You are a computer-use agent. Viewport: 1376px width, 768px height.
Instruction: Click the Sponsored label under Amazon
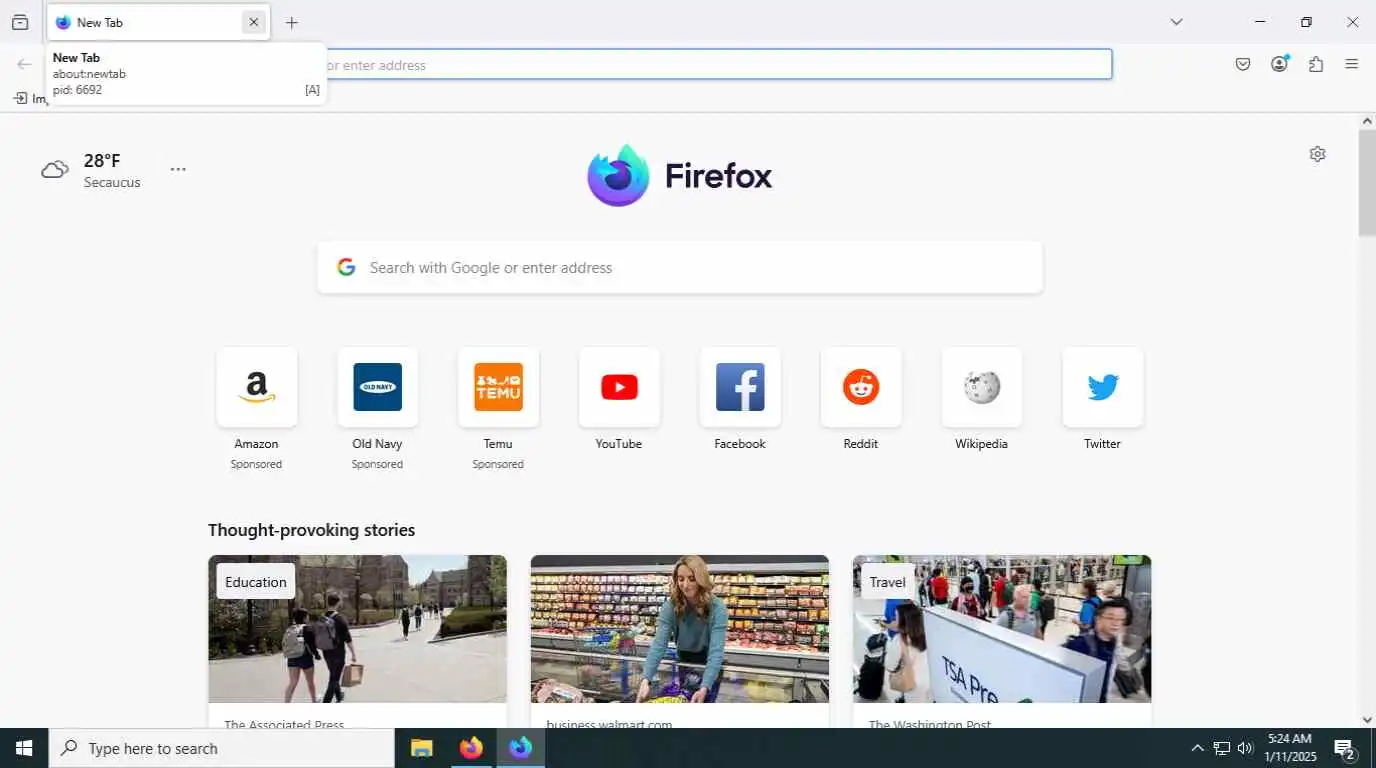click(x=256, y=464)
